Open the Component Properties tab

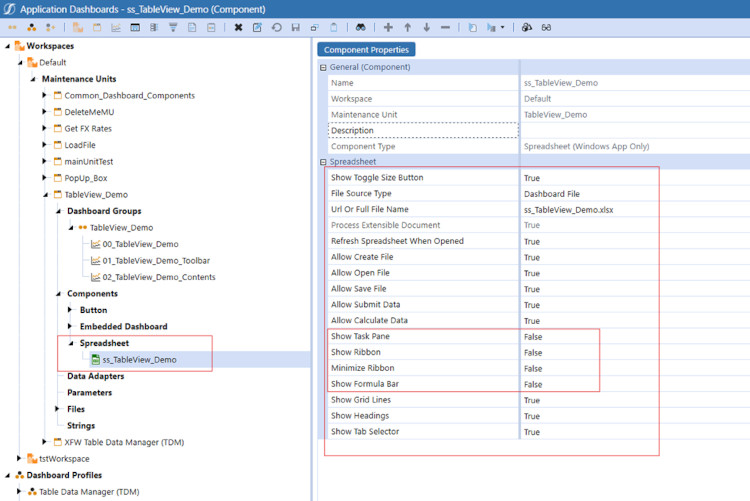(365, 49)
